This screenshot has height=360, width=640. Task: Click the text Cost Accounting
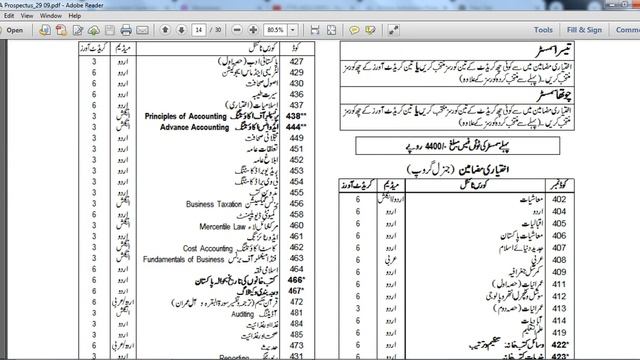208,248
